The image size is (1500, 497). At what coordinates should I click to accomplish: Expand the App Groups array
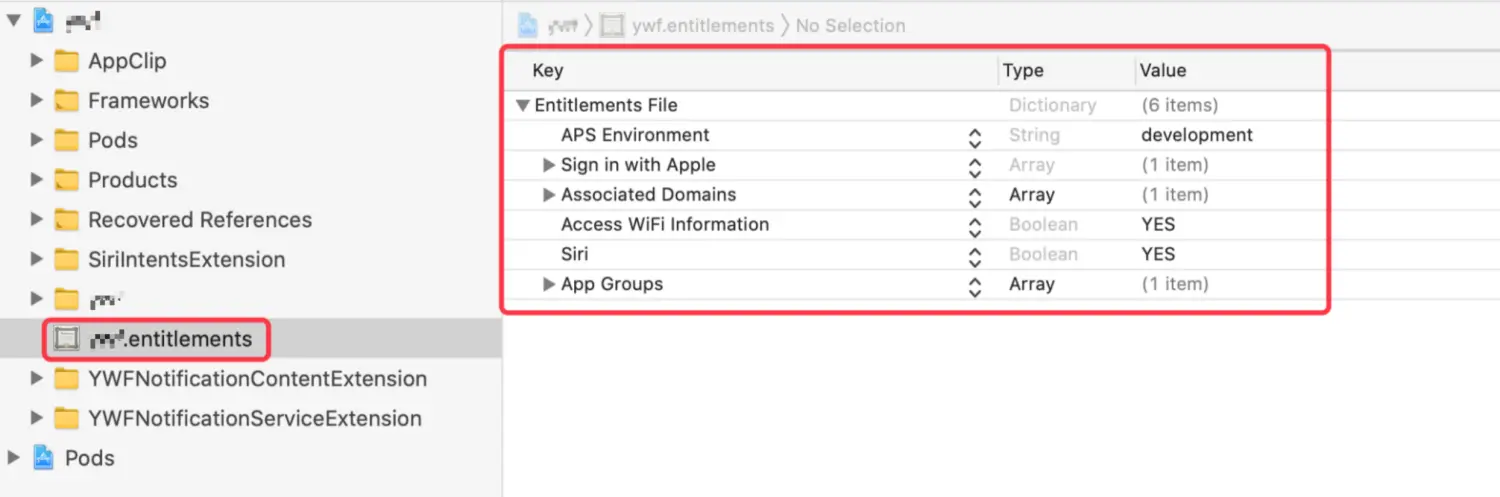point(548,284)
